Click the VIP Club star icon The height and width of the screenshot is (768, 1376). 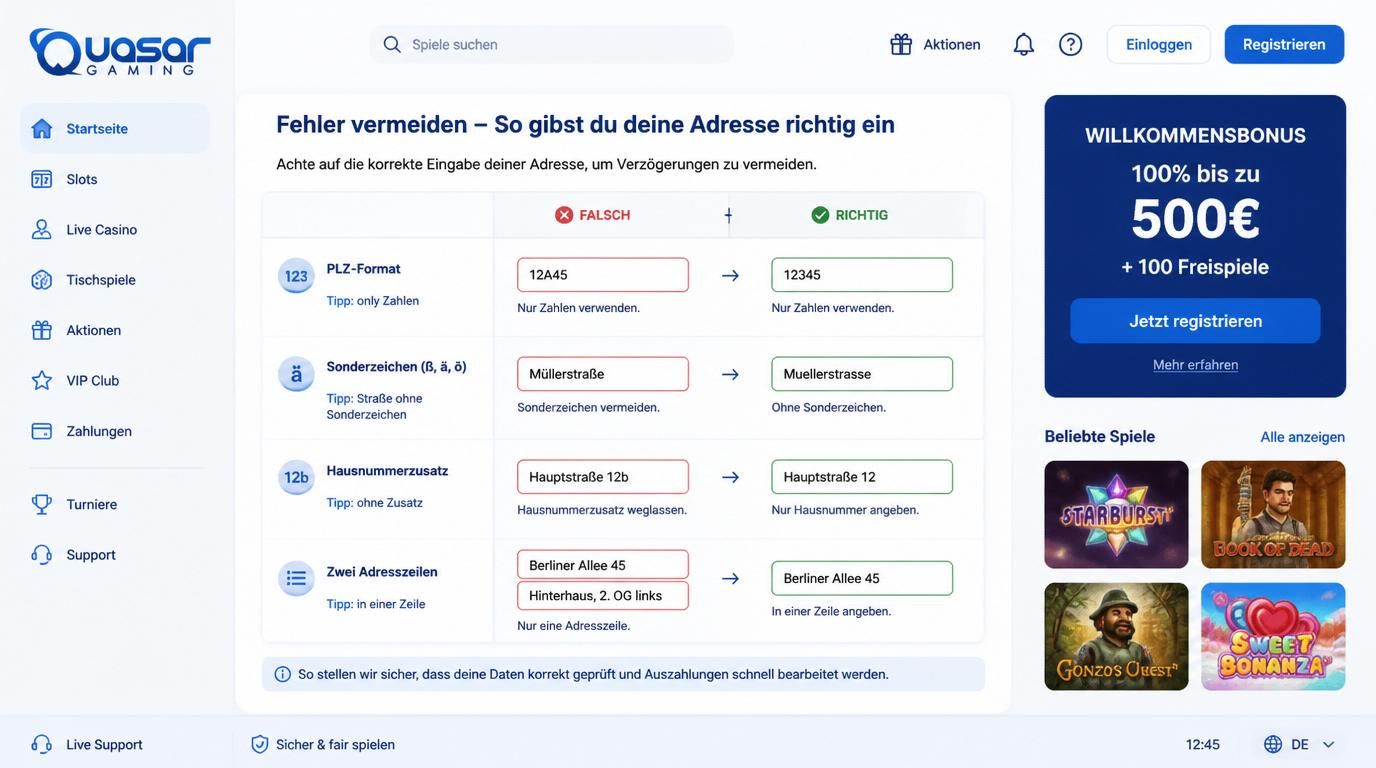[41, 380]
